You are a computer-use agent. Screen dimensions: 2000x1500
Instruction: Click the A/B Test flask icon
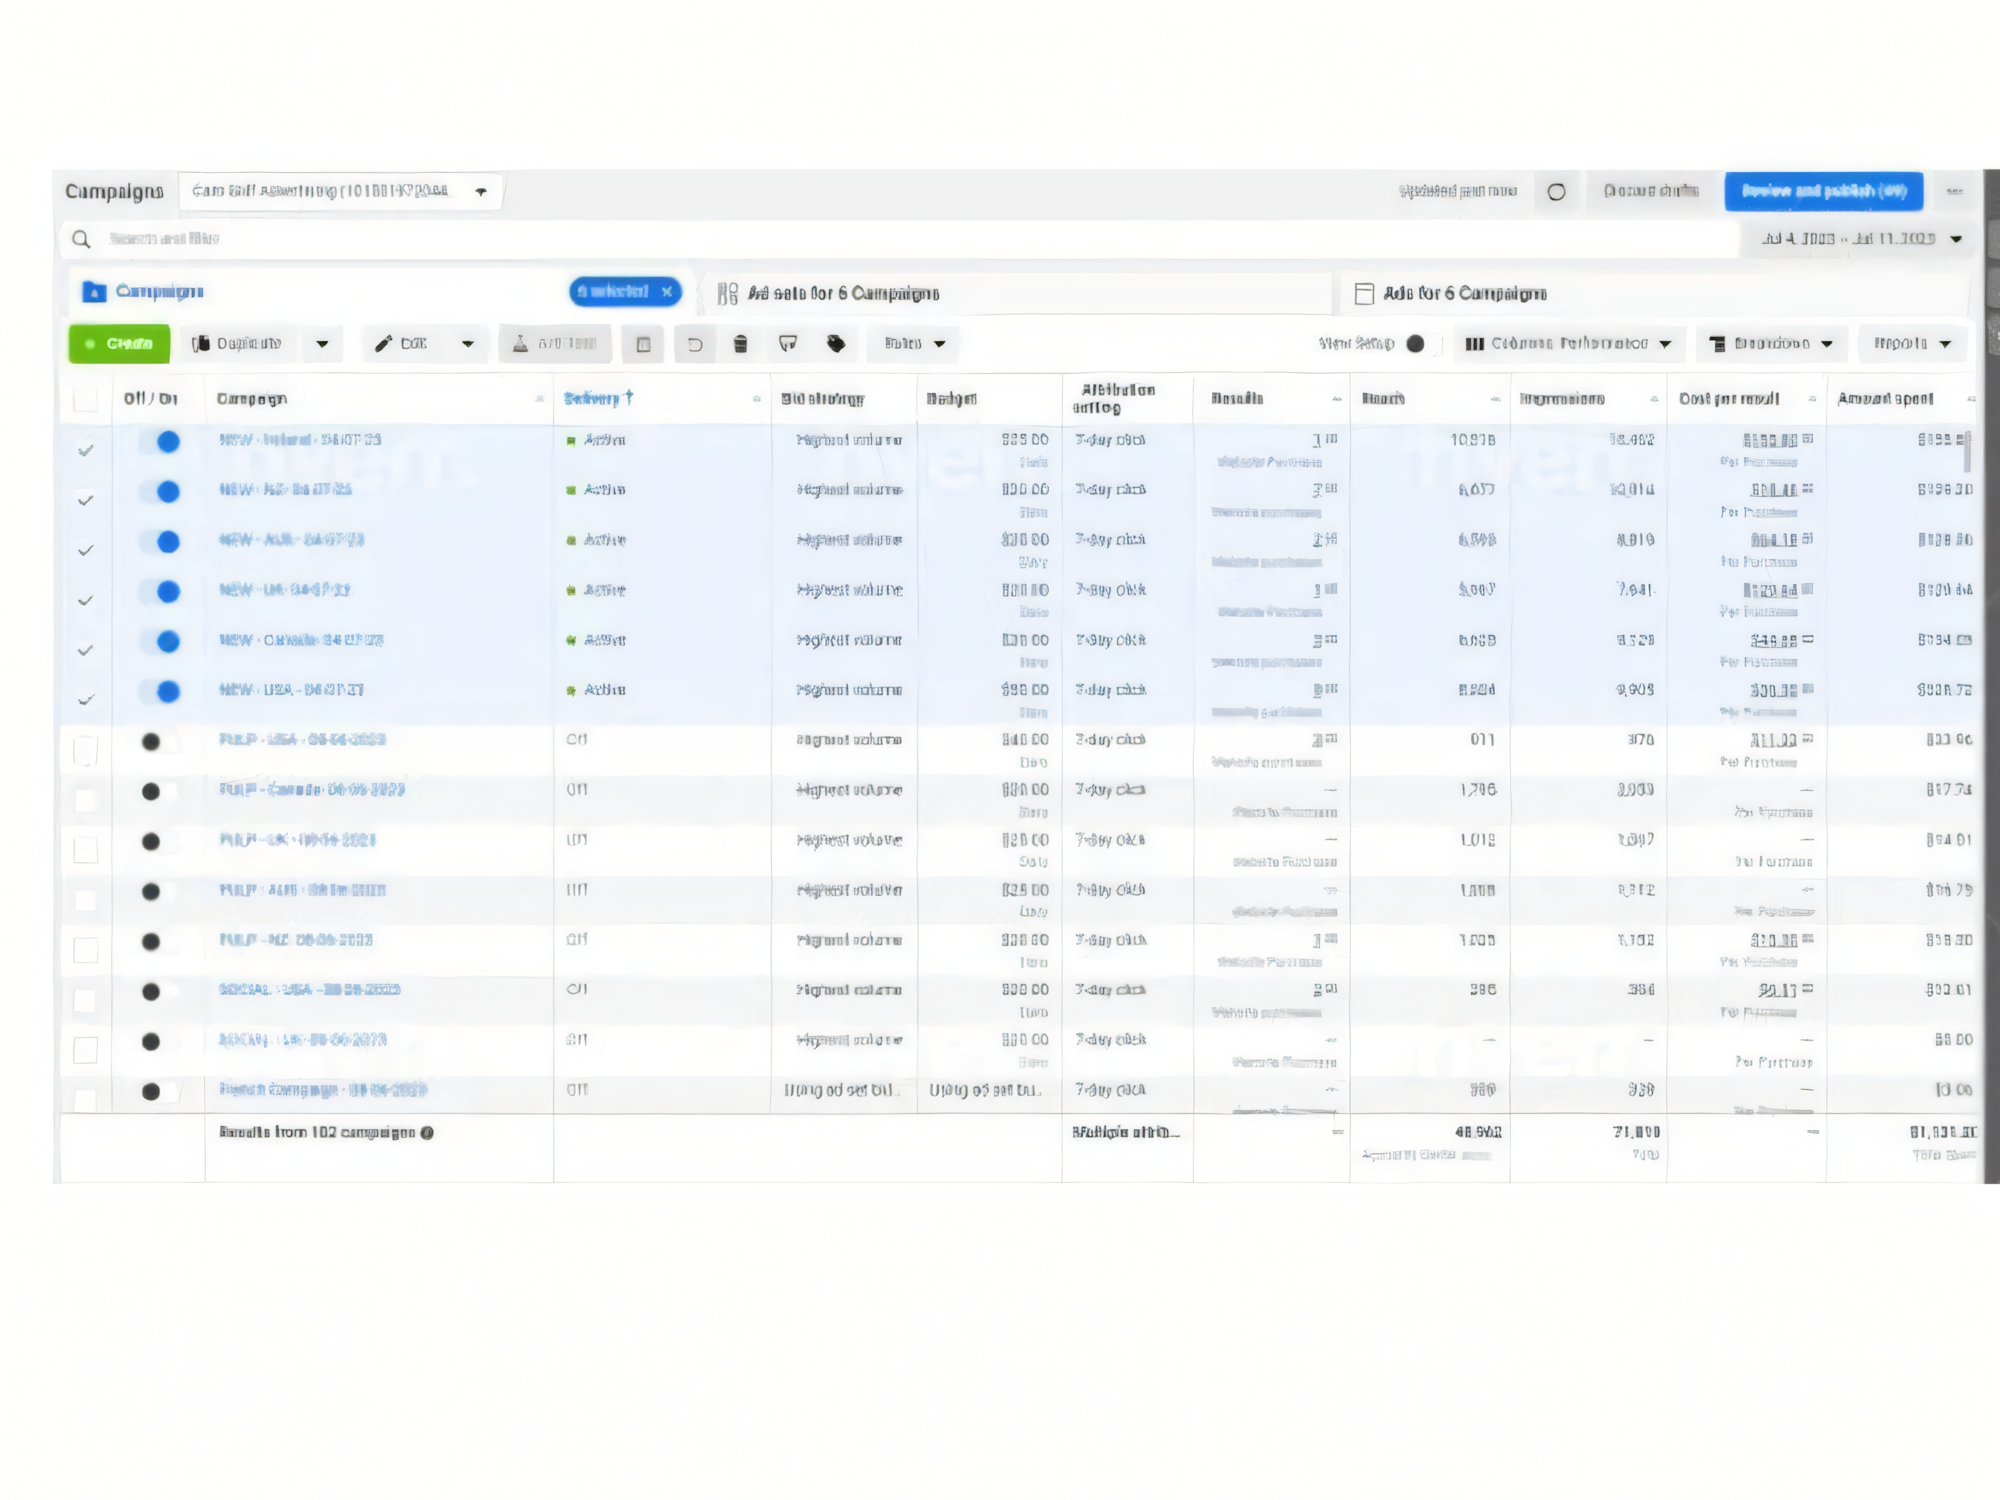520,344
